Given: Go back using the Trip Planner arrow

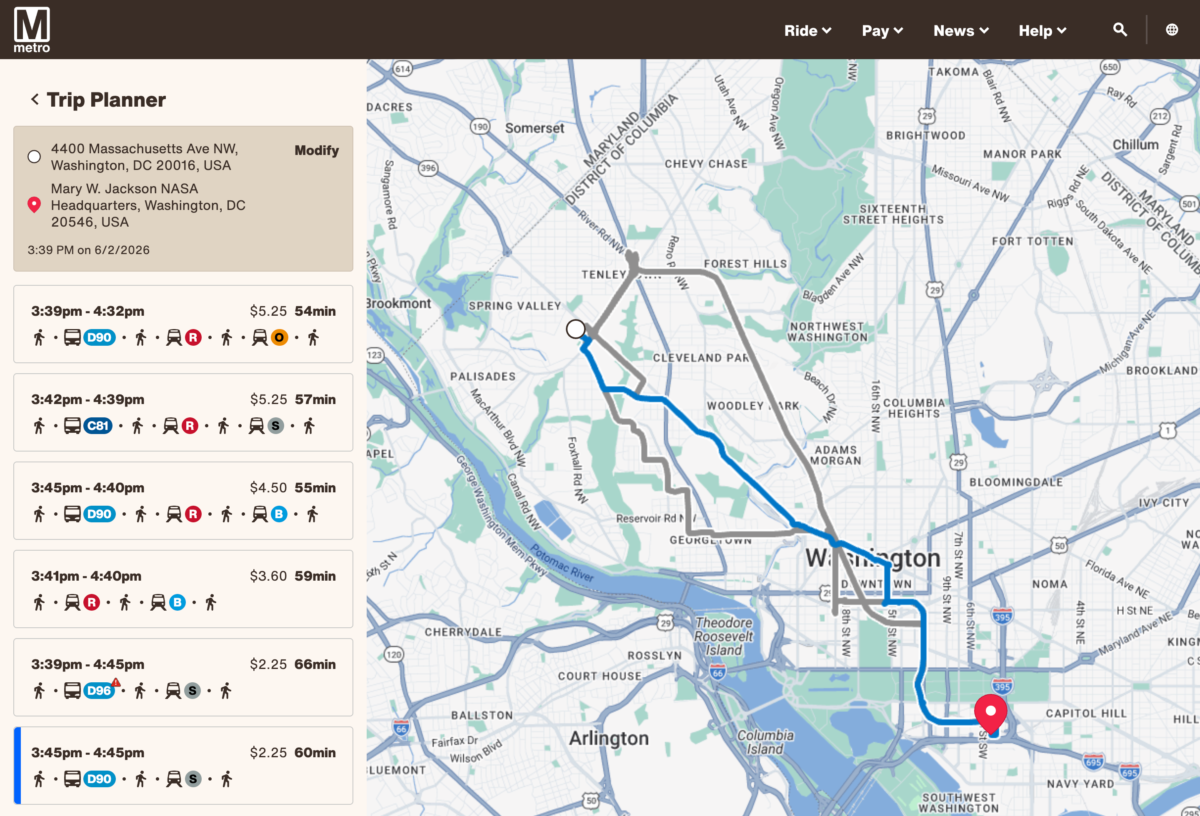Looking at the screenshot, I should coord(35,99).
